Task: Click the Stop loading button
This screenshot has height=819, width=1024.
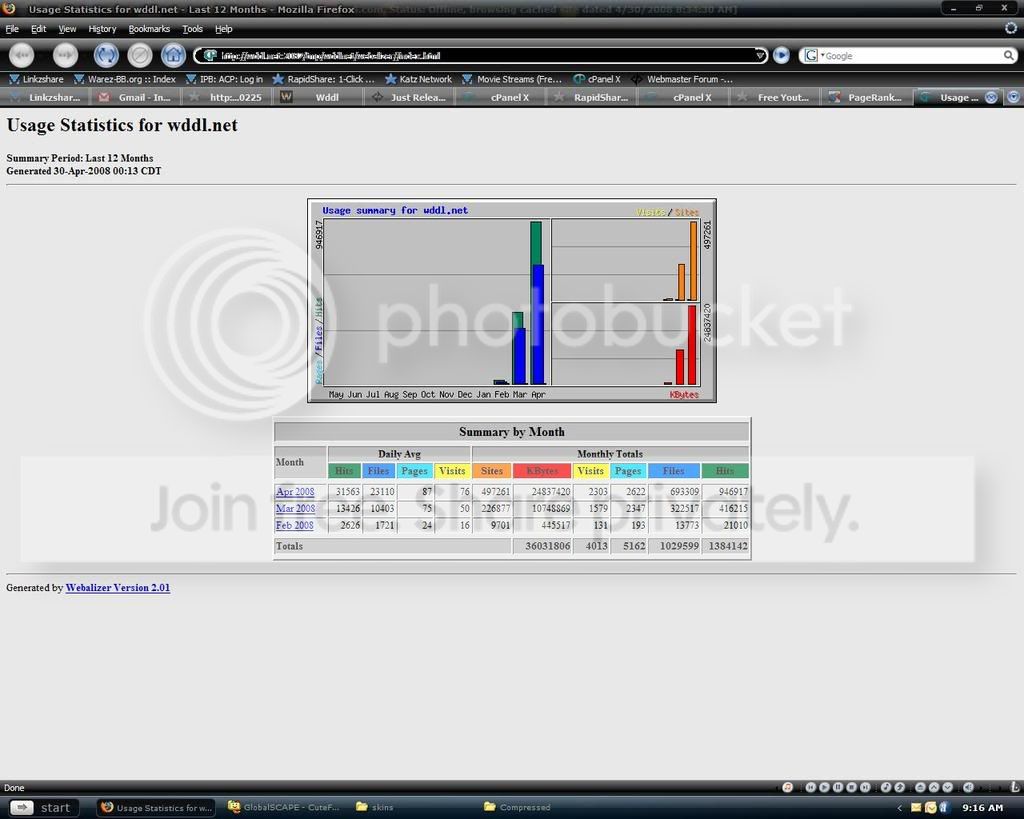Action: [x=139, y=56]
